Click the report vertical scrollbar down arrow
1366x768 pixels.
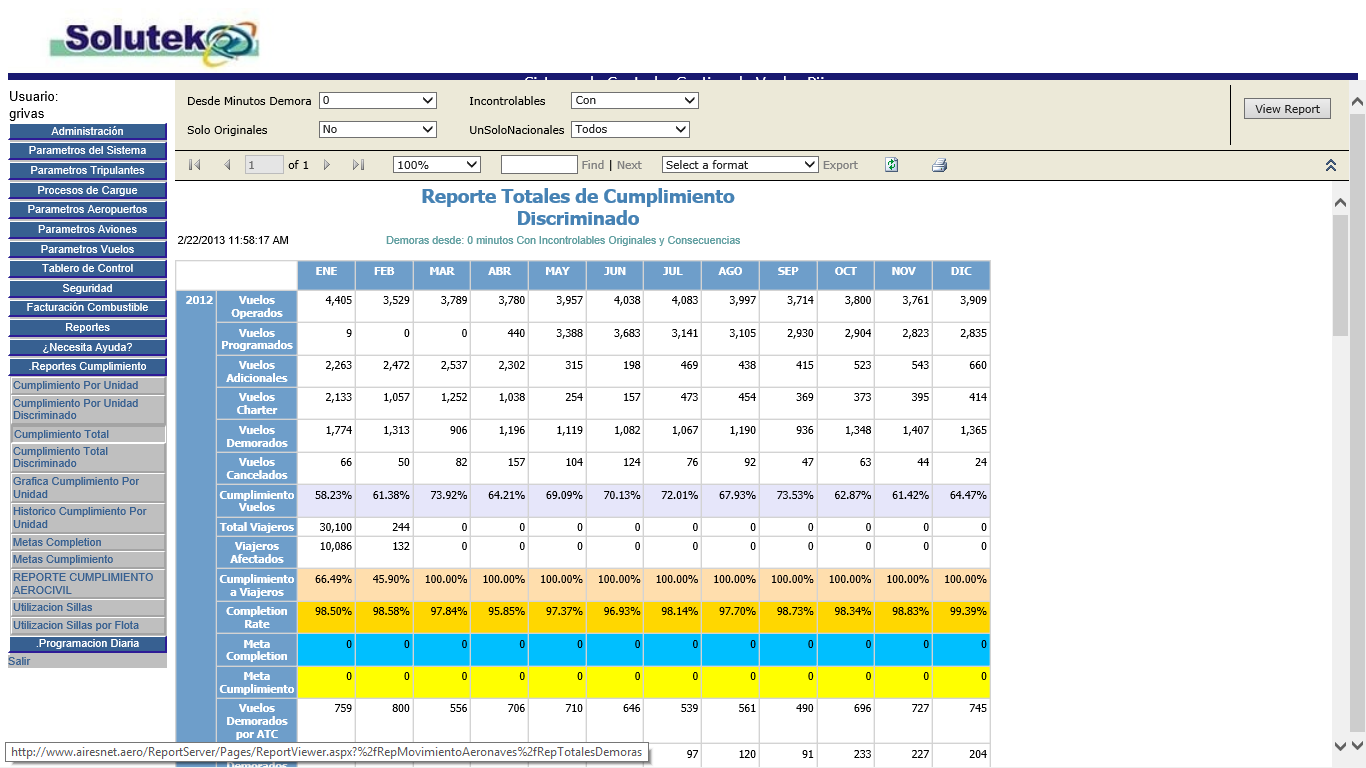click(x=1341, y=745)
